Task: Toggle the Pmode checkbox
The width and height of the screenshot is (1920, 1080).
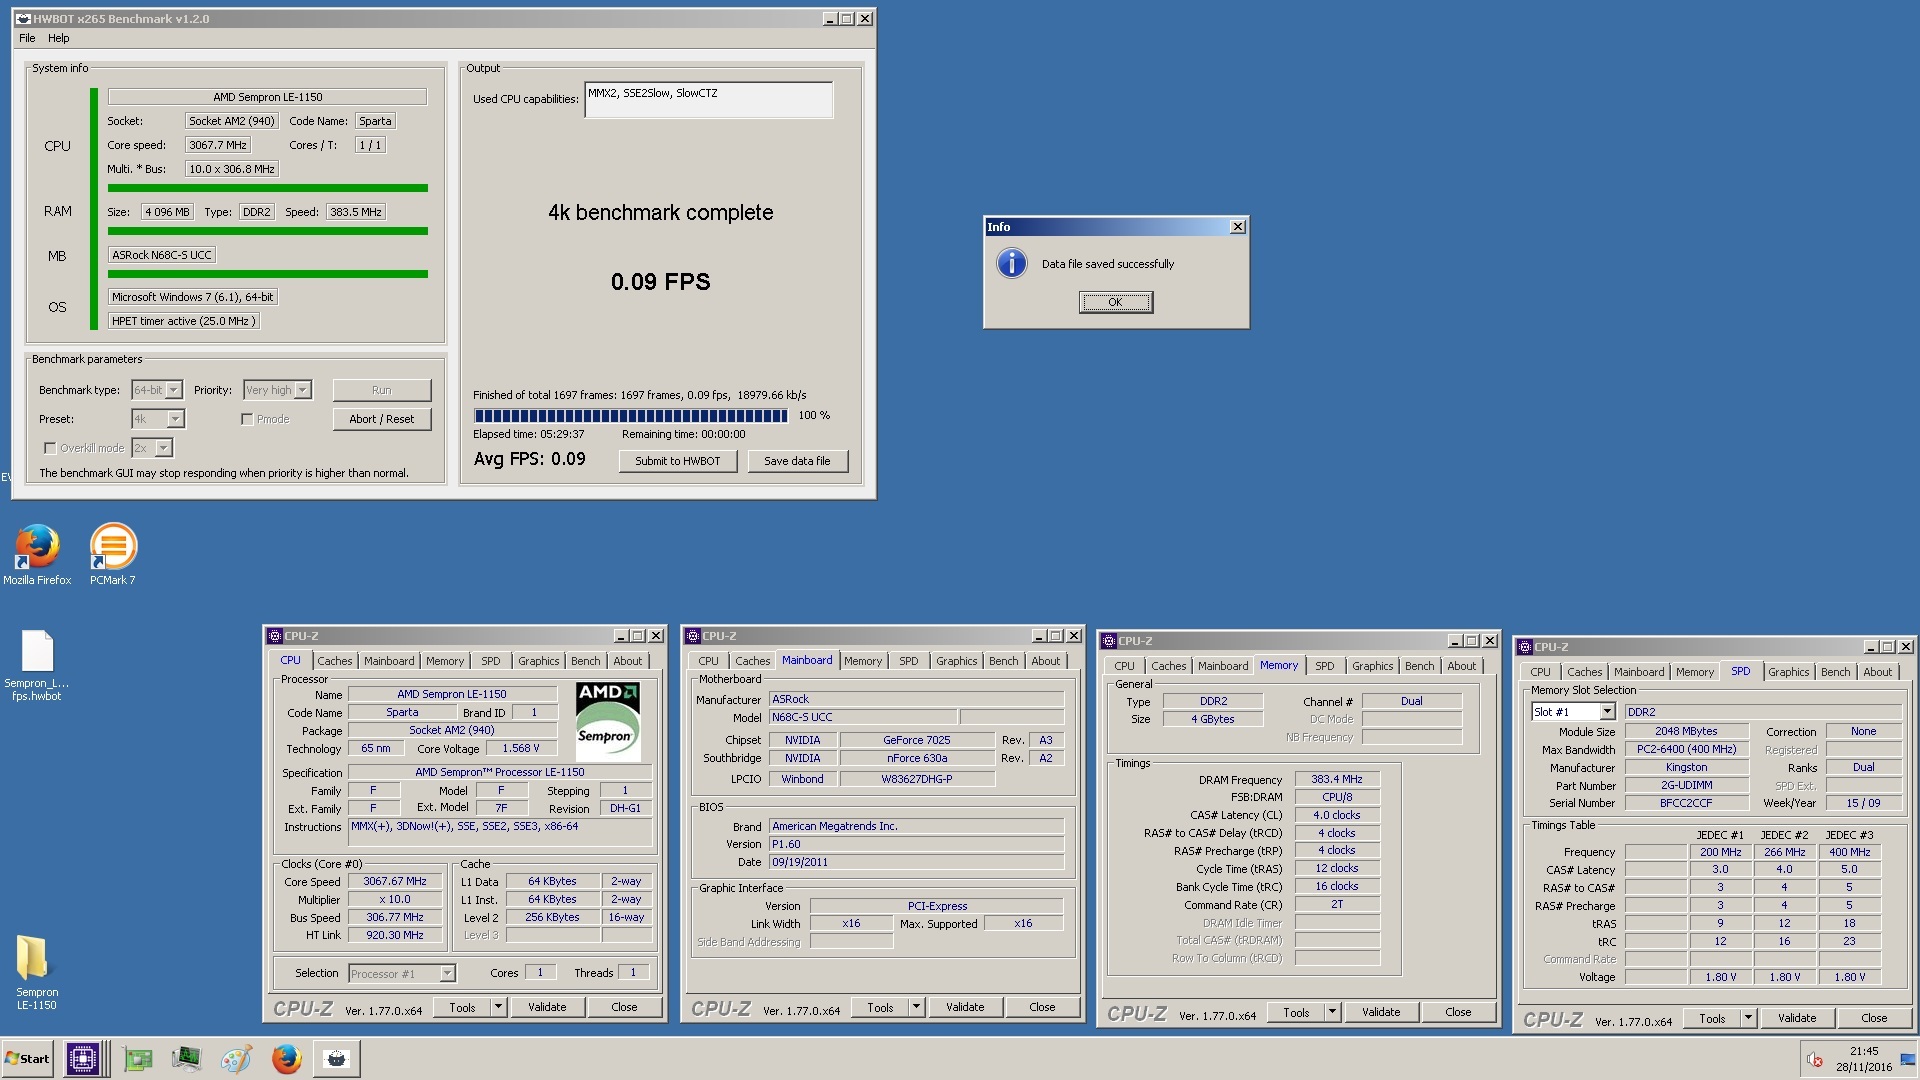Action: (x=247, y=419)
